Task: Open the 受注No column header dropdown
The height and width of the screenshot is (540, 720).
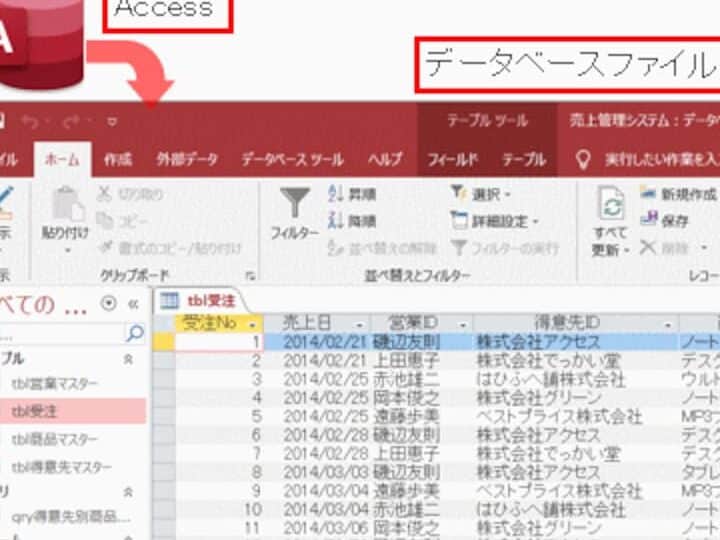Action: (x=252, y=324)
